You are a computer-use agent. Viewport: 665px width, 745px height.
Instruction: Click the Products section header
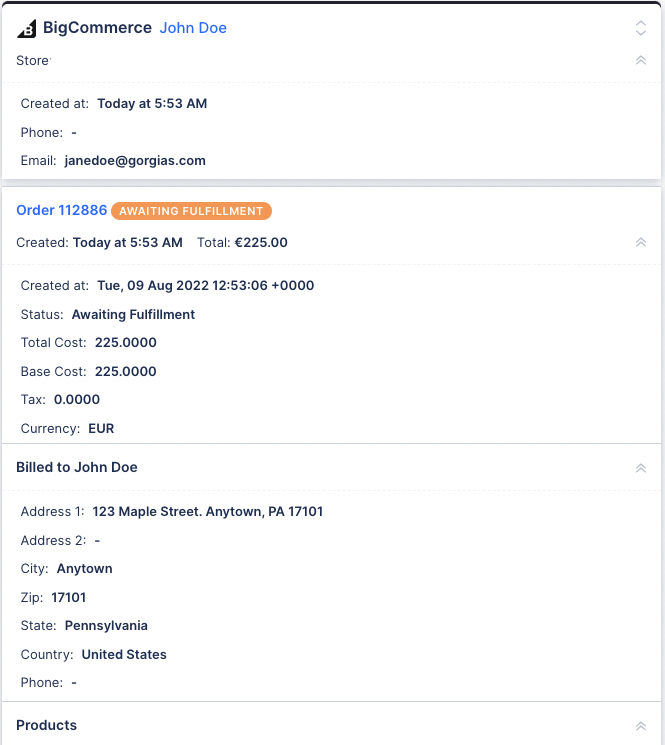pyautogui.click(x=47, y=725)
